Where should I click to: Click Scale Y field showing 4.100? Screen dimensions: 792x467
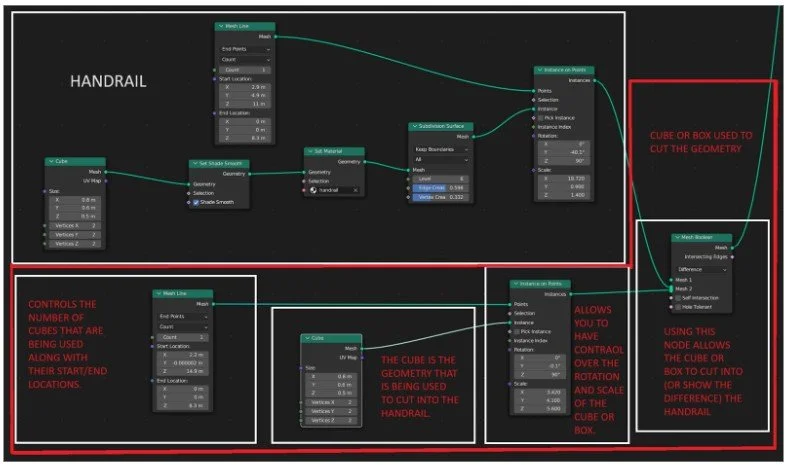pyautogui.click(x=539, y=400)
